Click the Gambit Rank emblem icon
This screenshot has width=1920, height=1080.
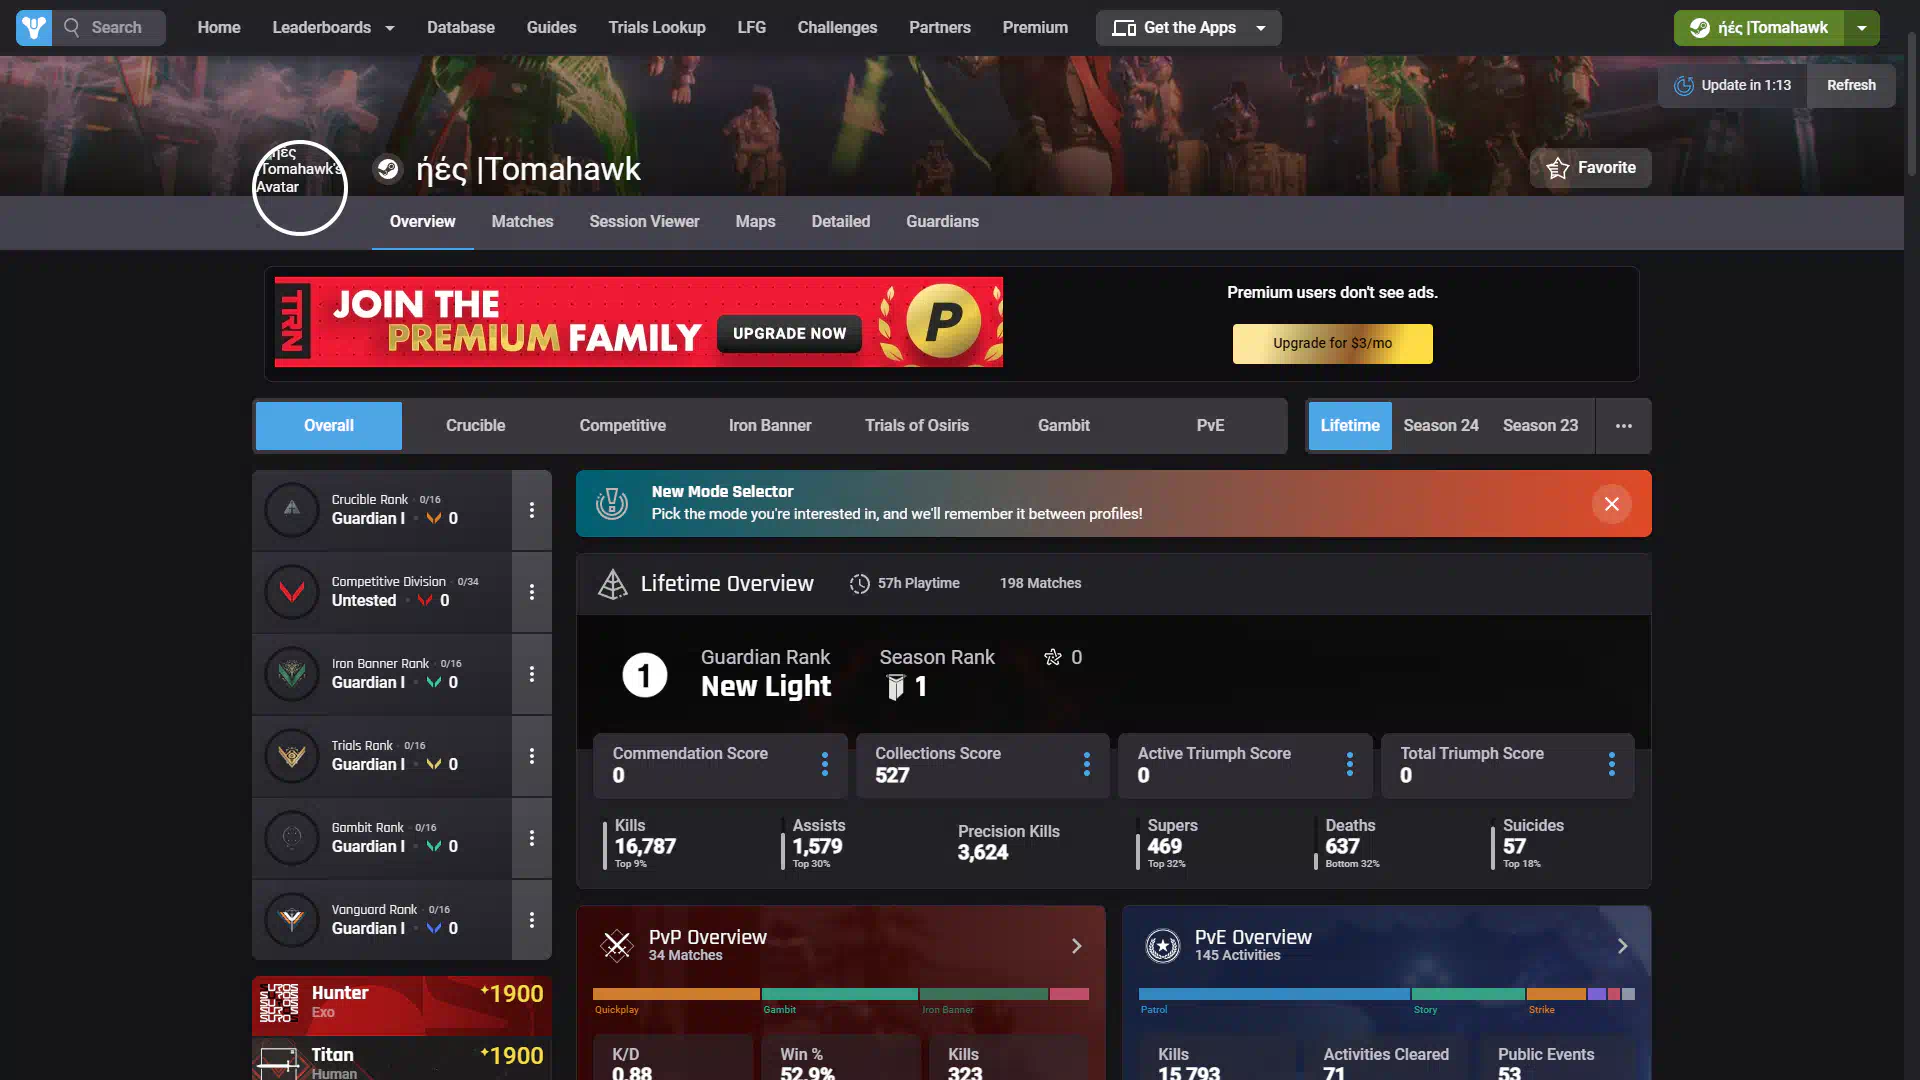(292, 837)
